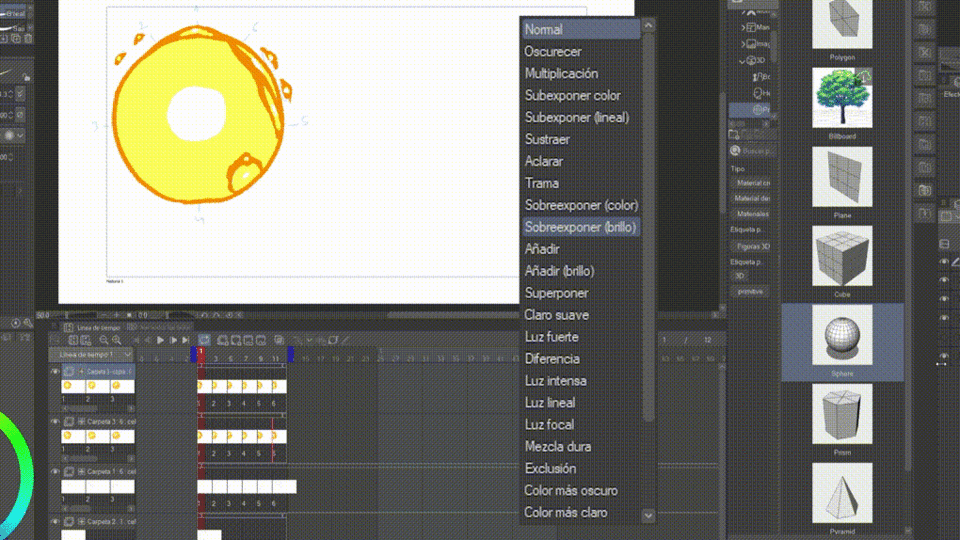Click the search icon beside Buscar field

tap(735, 151)
